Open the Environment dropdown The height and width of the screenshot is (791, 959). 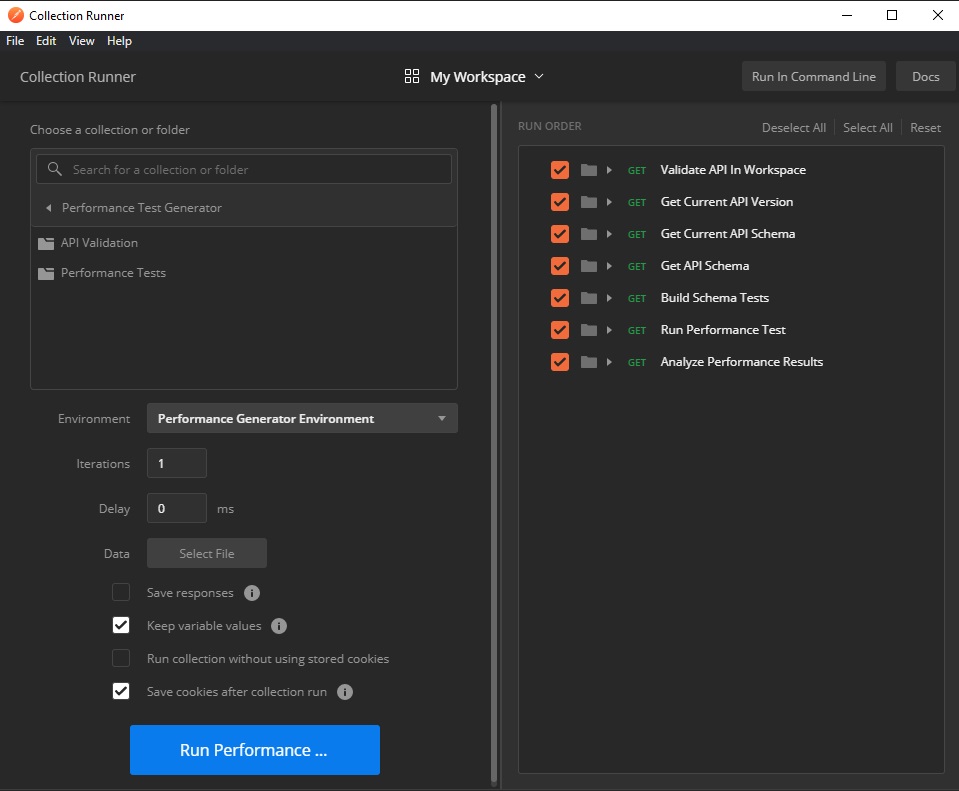click(302, 419)
